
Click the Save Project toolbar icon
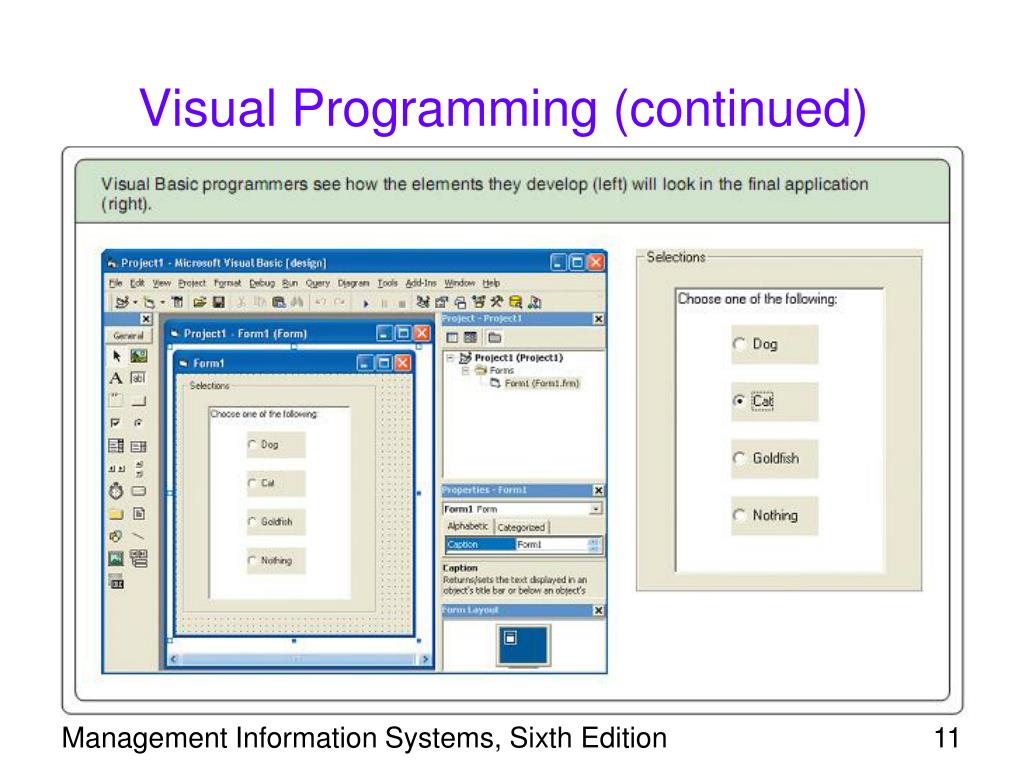point(219,302)
